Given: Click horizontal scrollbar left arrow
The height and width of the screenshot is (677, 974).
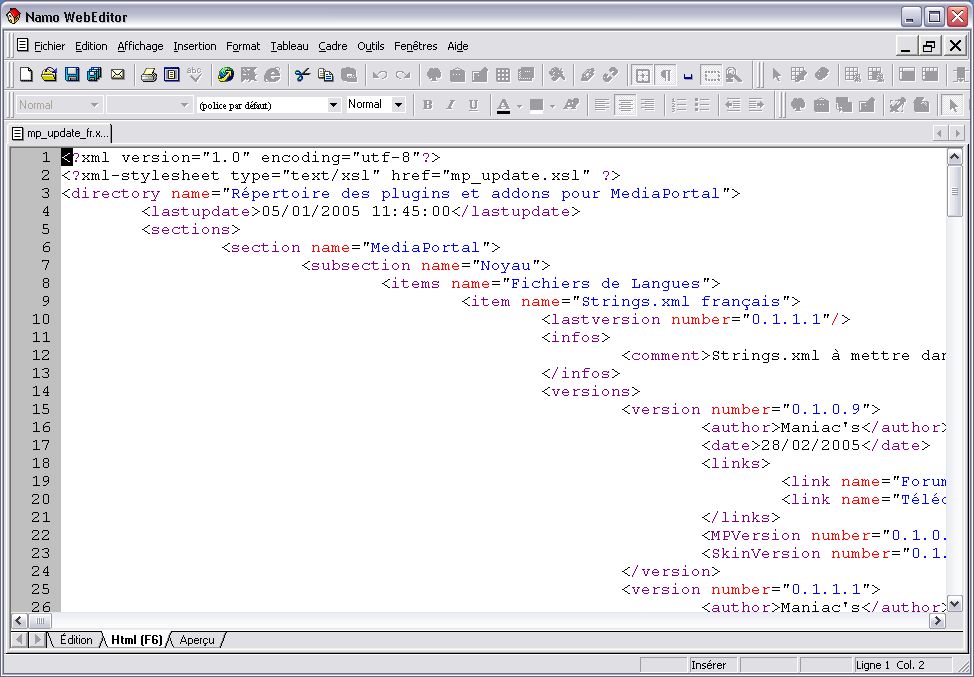Looking at the screenshot, I should [x=19, y=620].
